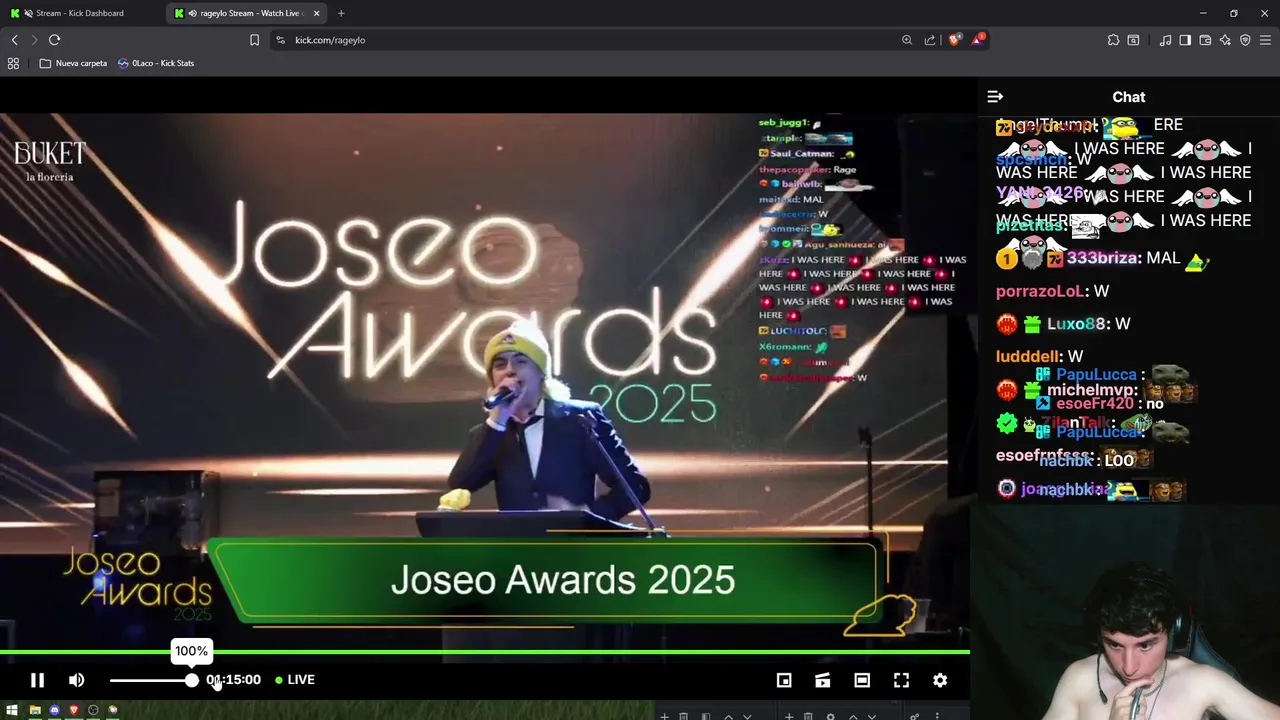Mute the rageylo tab via speaker icon
The height and width of the screenshot is (720, 1280).
193,13
